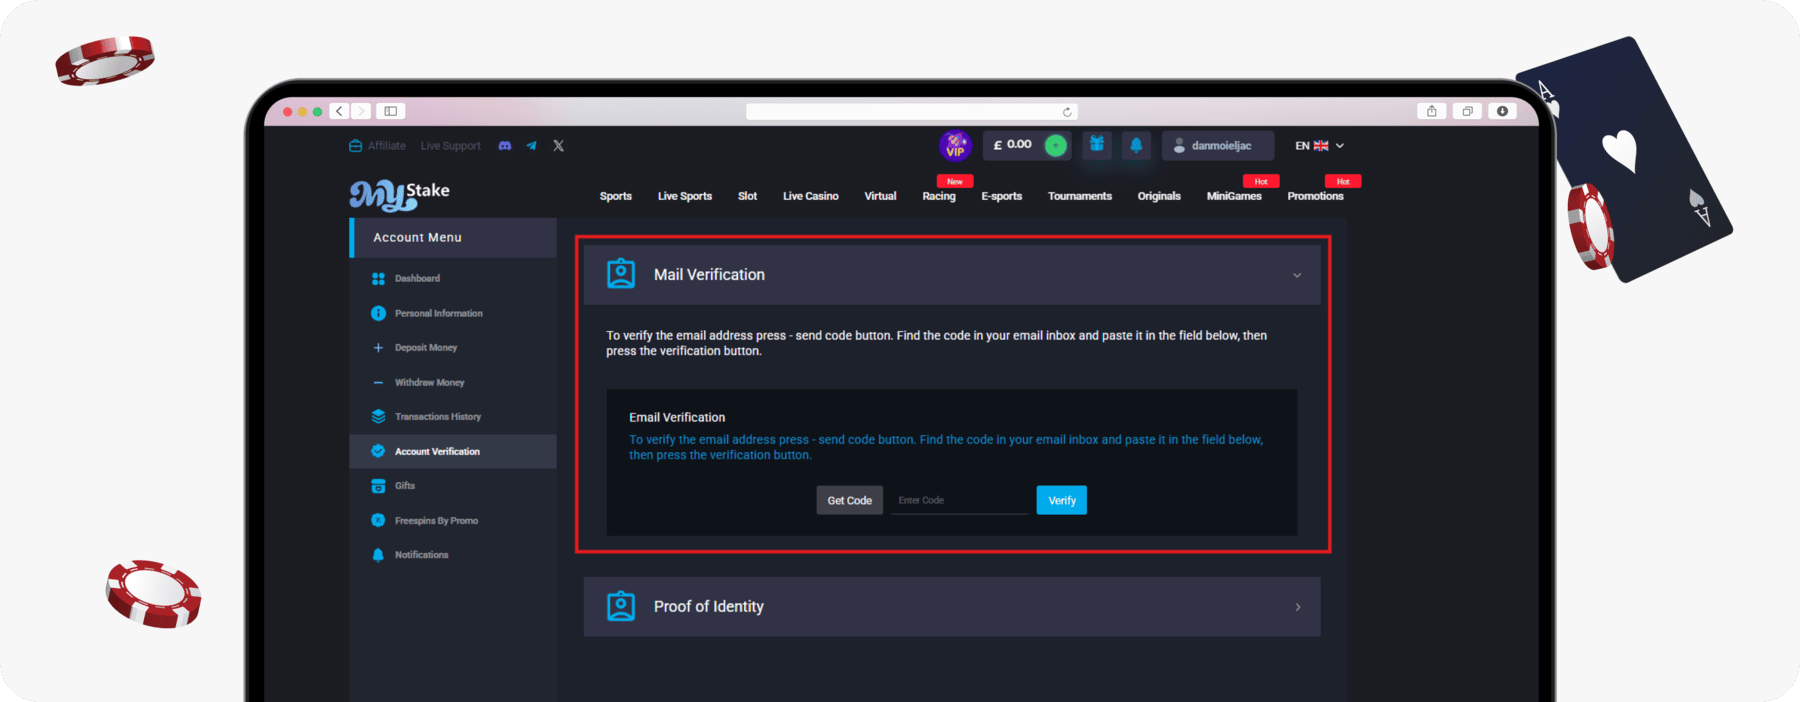Click the Dashboard grid icon
This screenshot has height=702, width=1800.
tap(378, 279)
